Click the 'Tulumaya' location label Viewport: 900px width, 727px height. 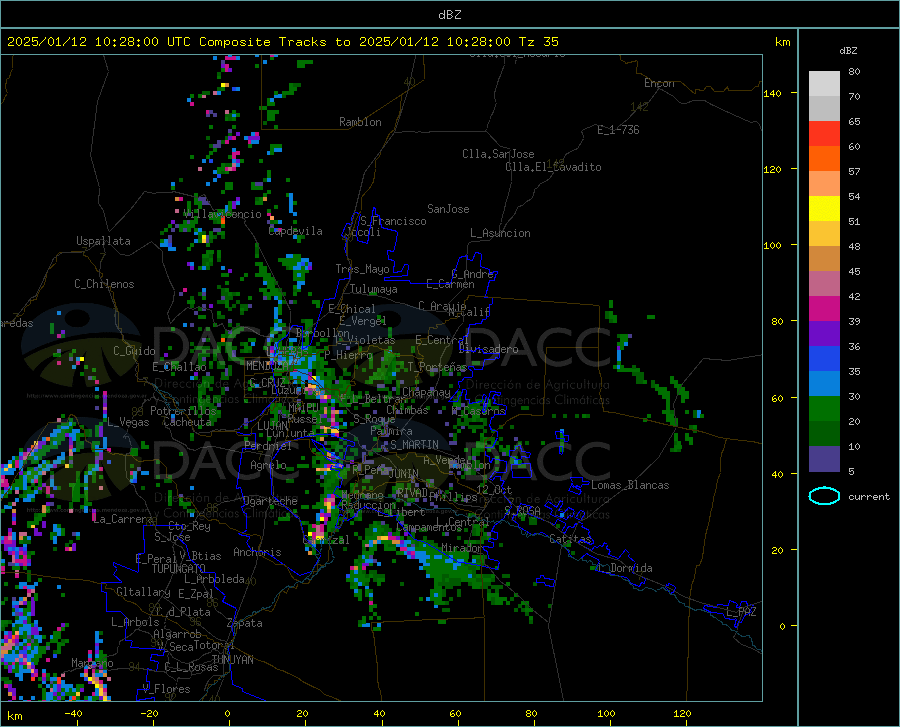click(x=374, y=289)
